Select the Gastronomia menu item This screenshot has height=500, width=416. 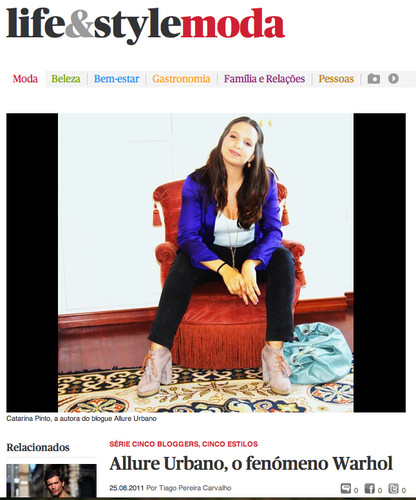click(181, 79)
